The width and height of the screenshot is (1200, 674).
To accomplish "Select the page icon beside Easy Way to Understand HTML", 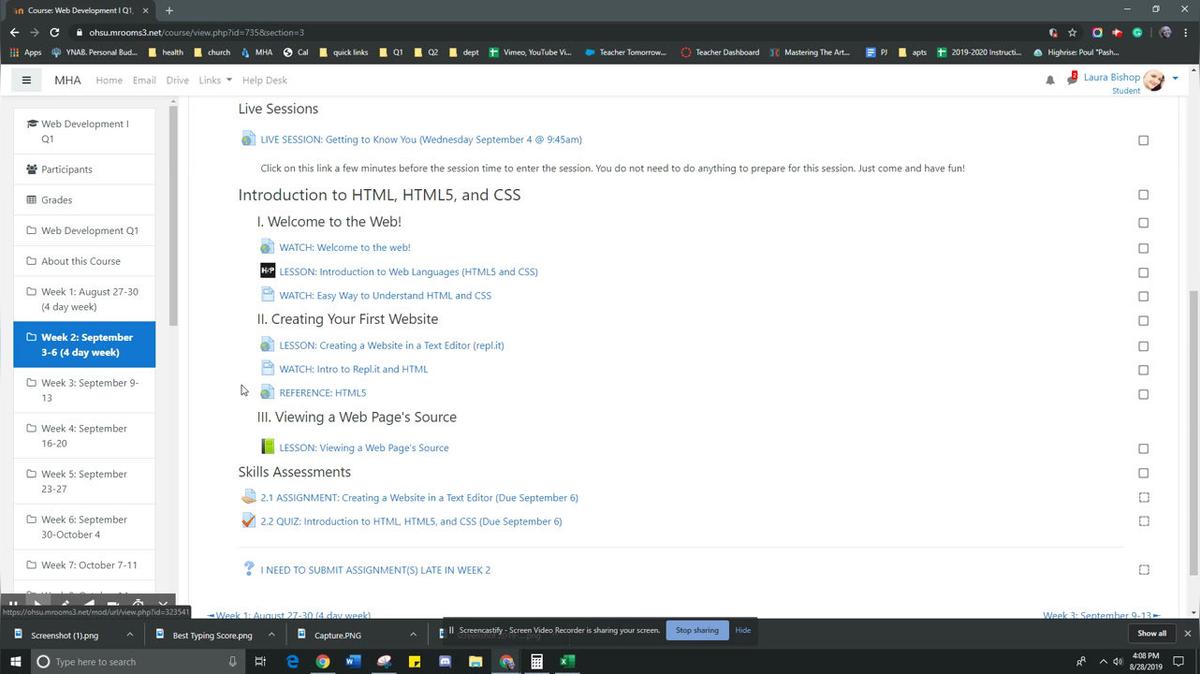I will tap(267, 295).
